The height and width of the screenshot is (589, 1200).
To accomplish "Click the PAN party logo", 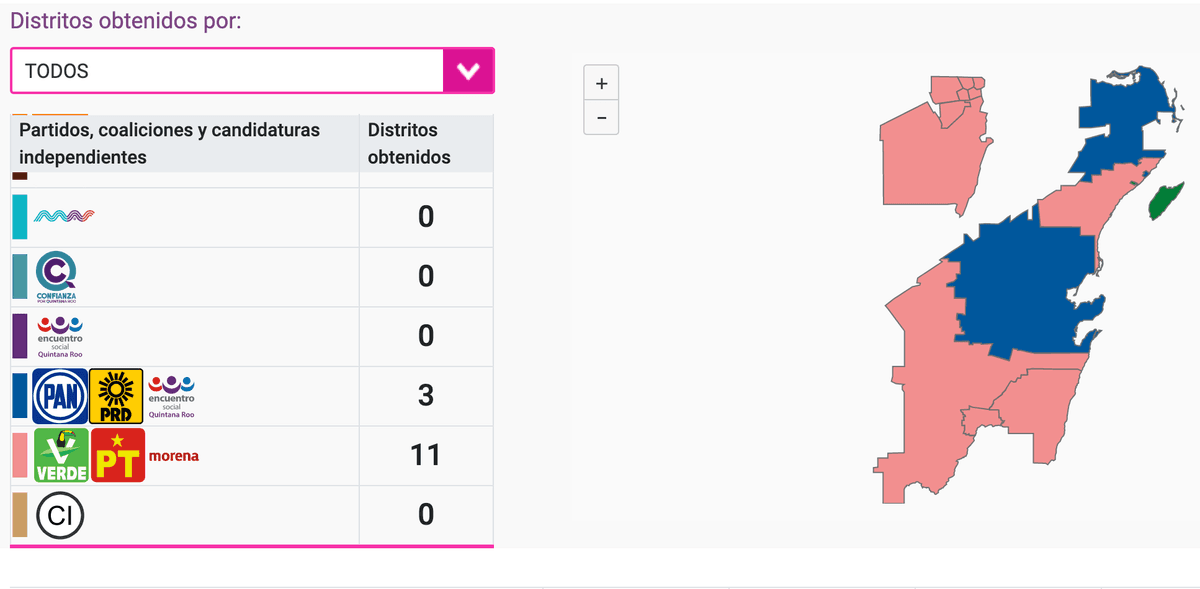I will coord(60,396).
